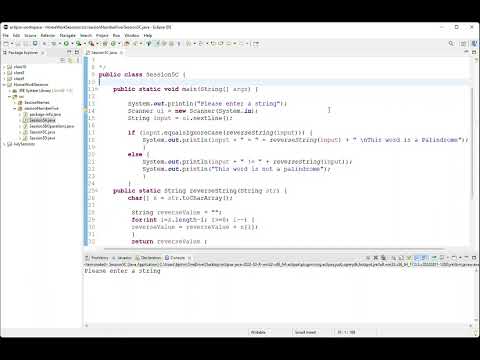Screen dimensions: 480x360
Task: Select the Package Explorer tab
Action: pyautogui.click(x=23, y=53)
